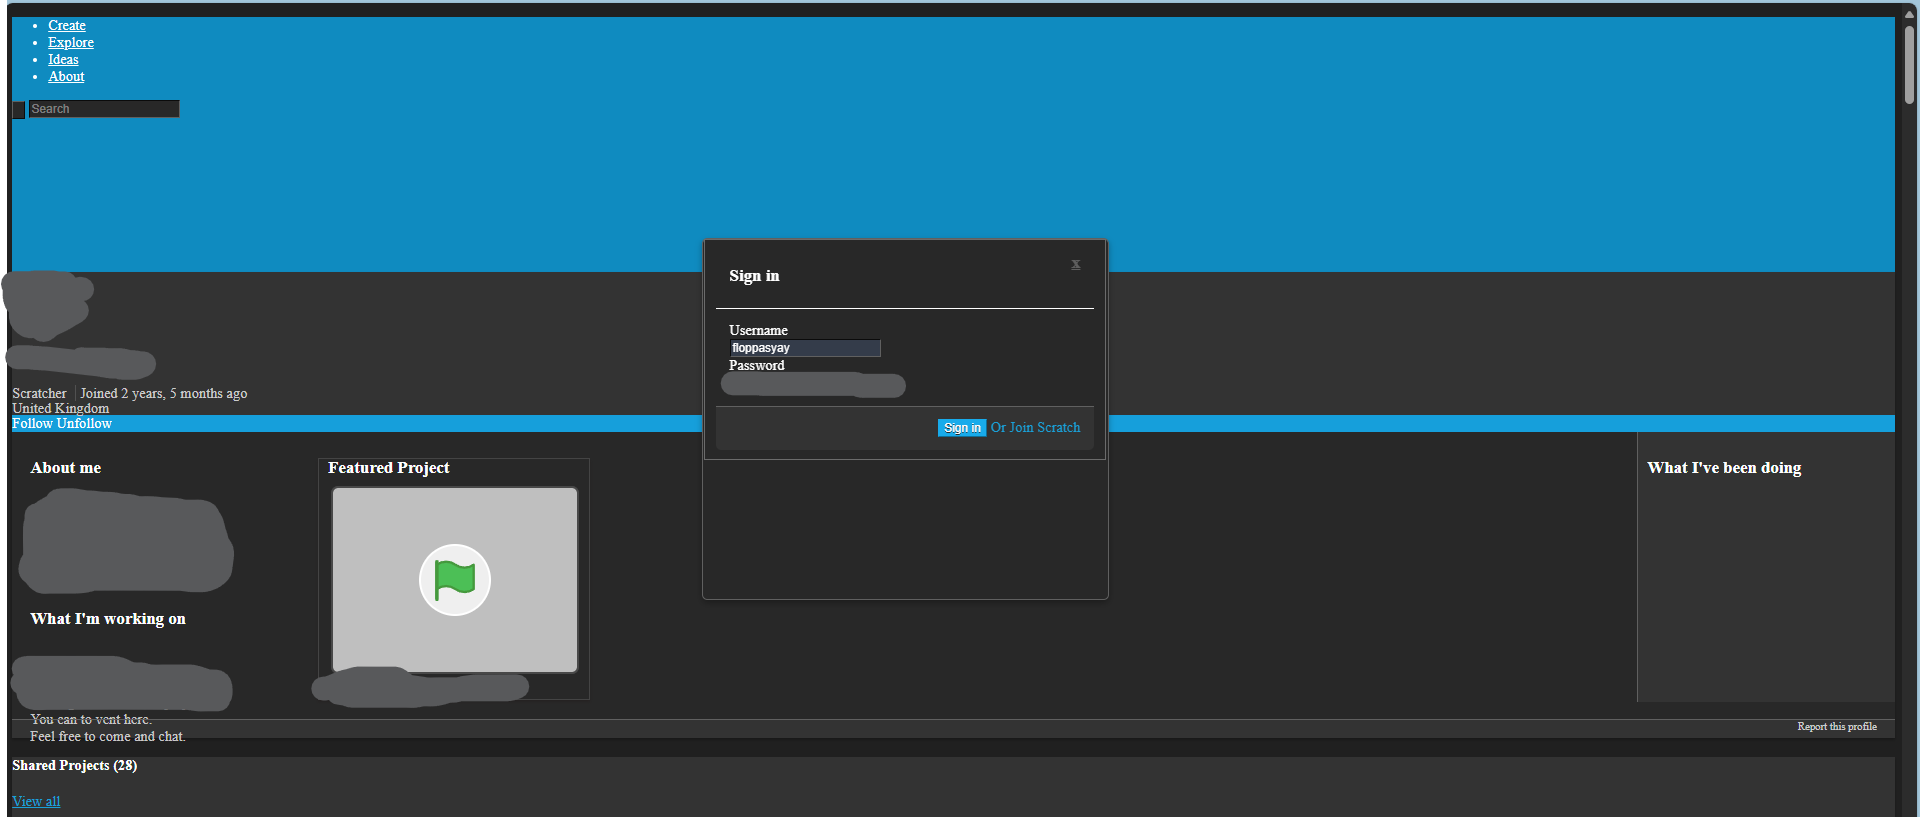This screenshot has height=817, width=1920.
Task: Click the Username field in Sign in
Action: 805,348
